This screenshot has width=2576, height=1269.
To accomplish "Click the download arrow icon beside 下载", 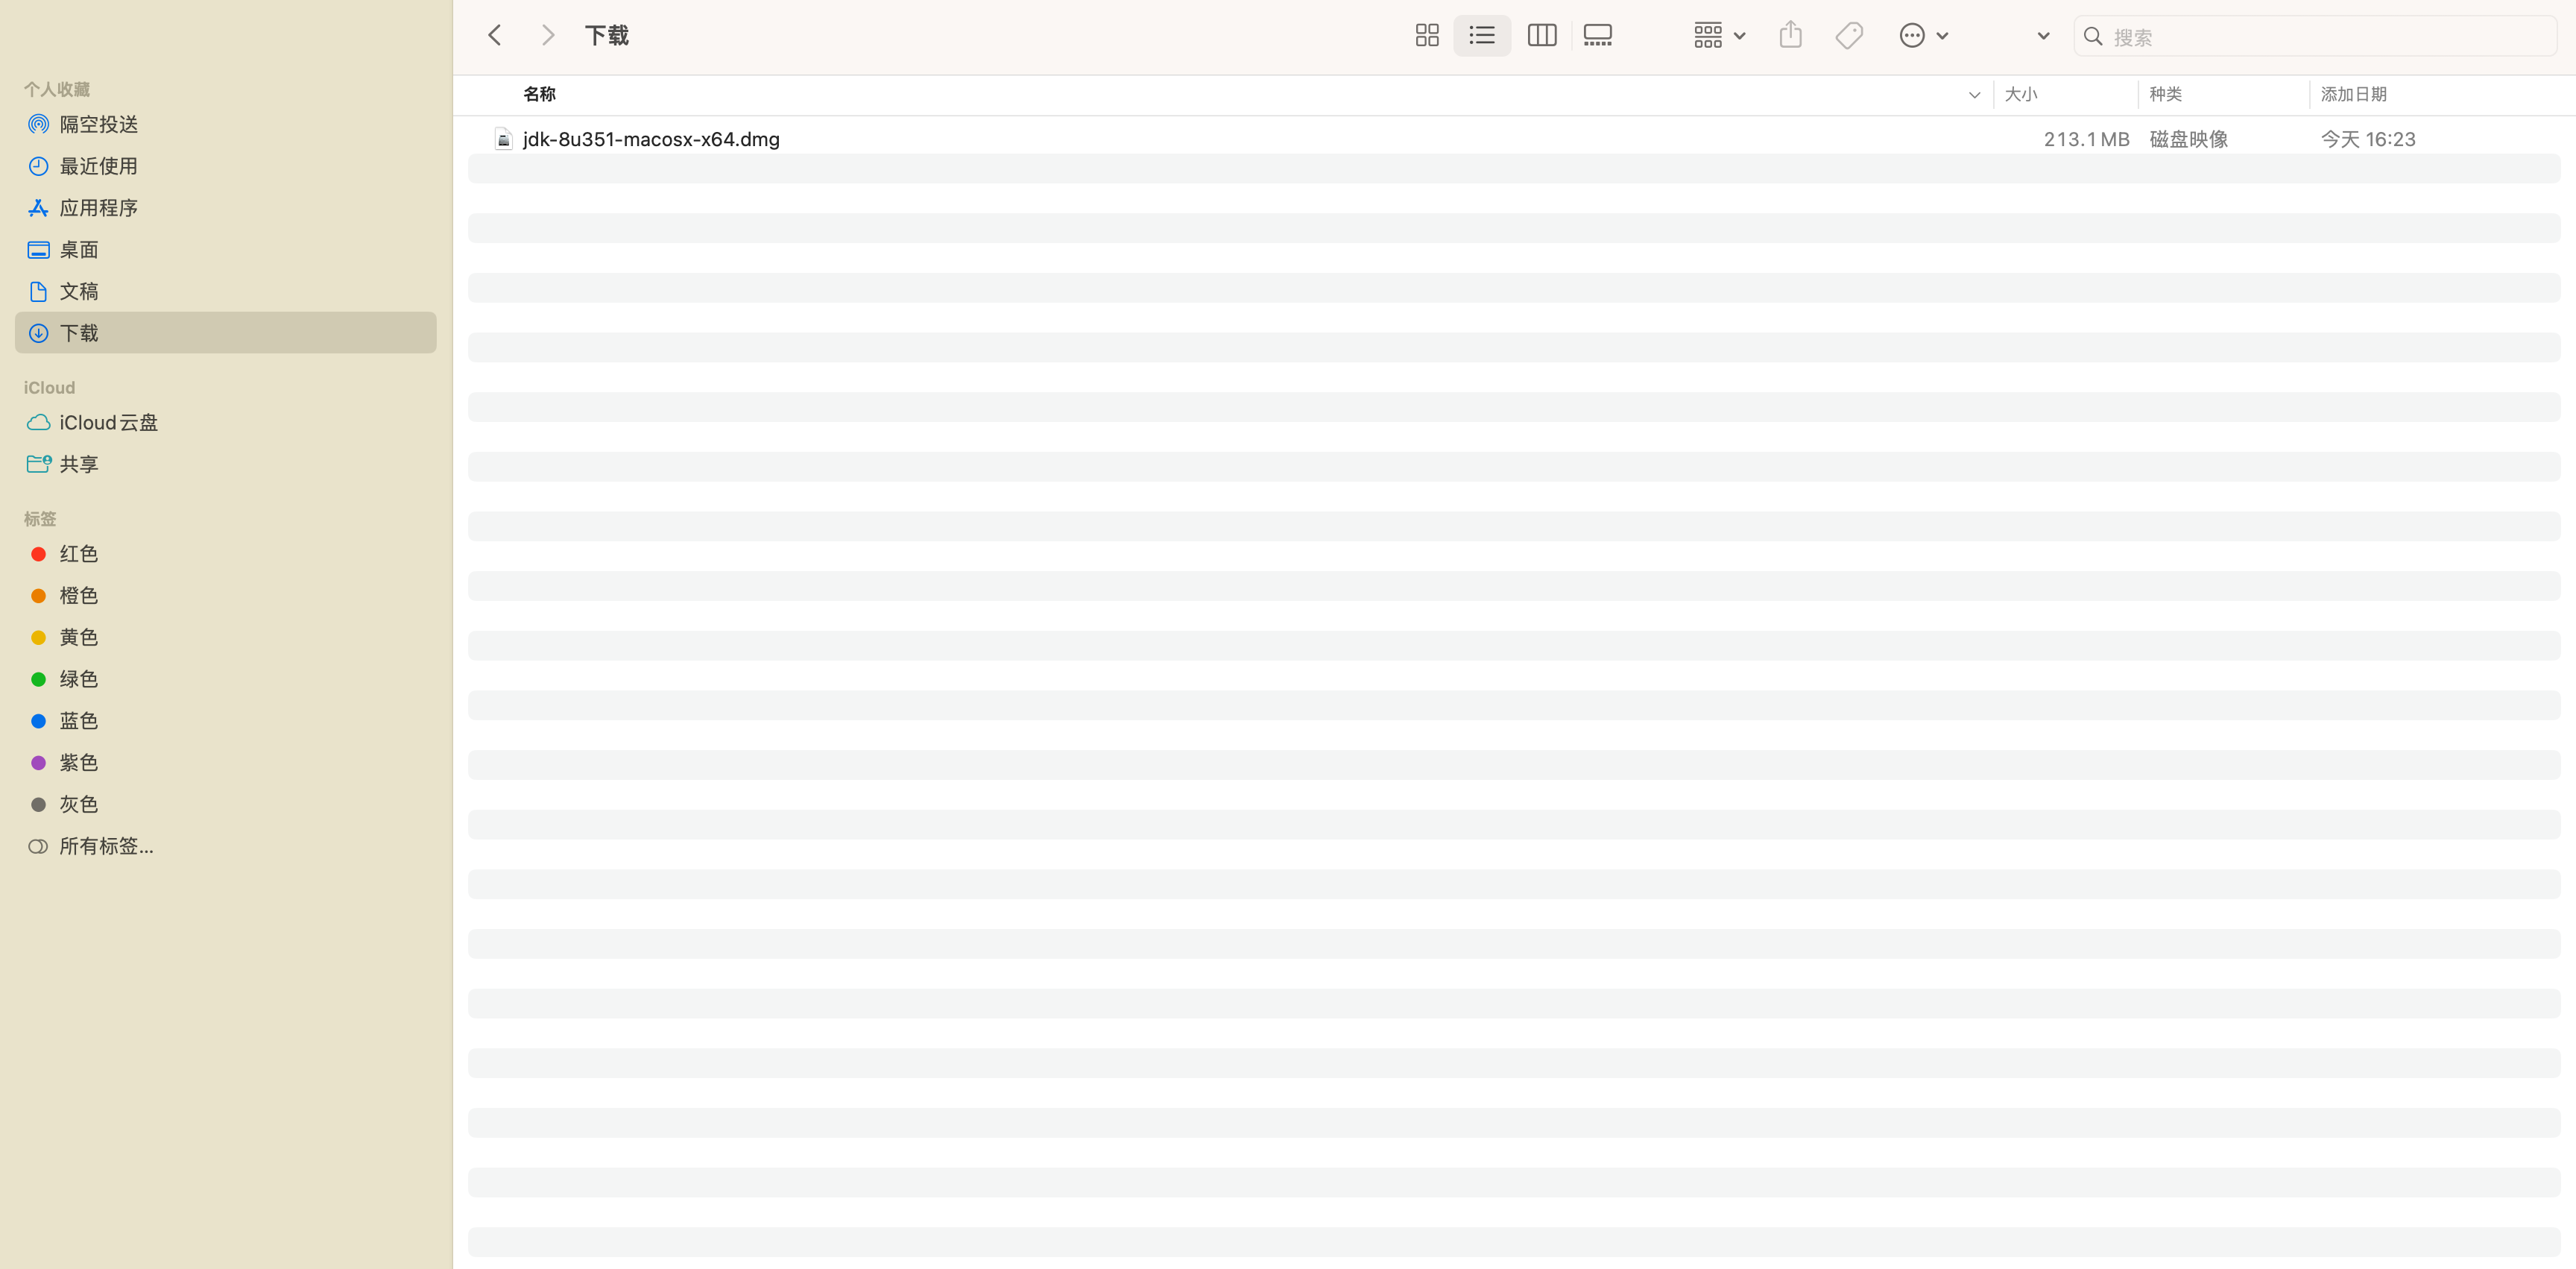I will 38,333.
